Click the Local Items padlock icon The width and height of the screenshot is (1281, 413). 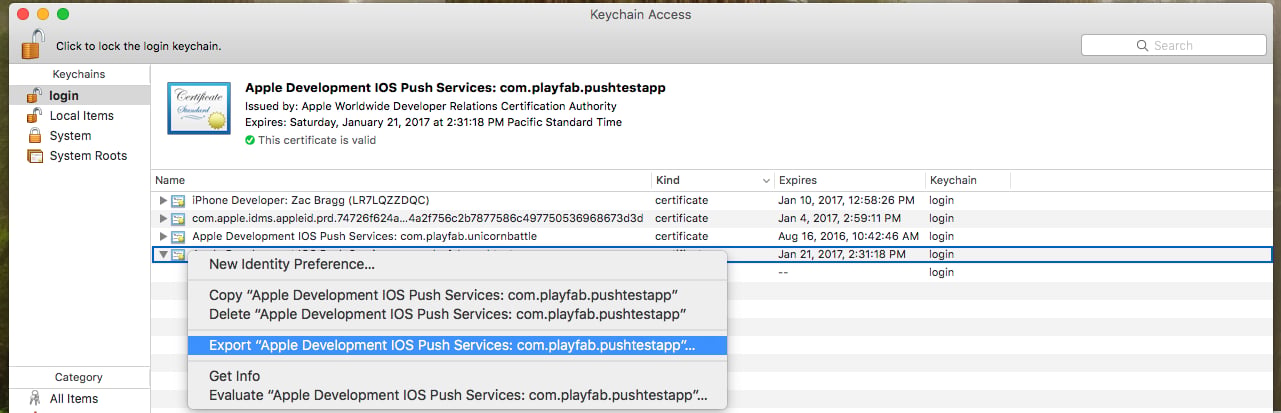[35, 115]
